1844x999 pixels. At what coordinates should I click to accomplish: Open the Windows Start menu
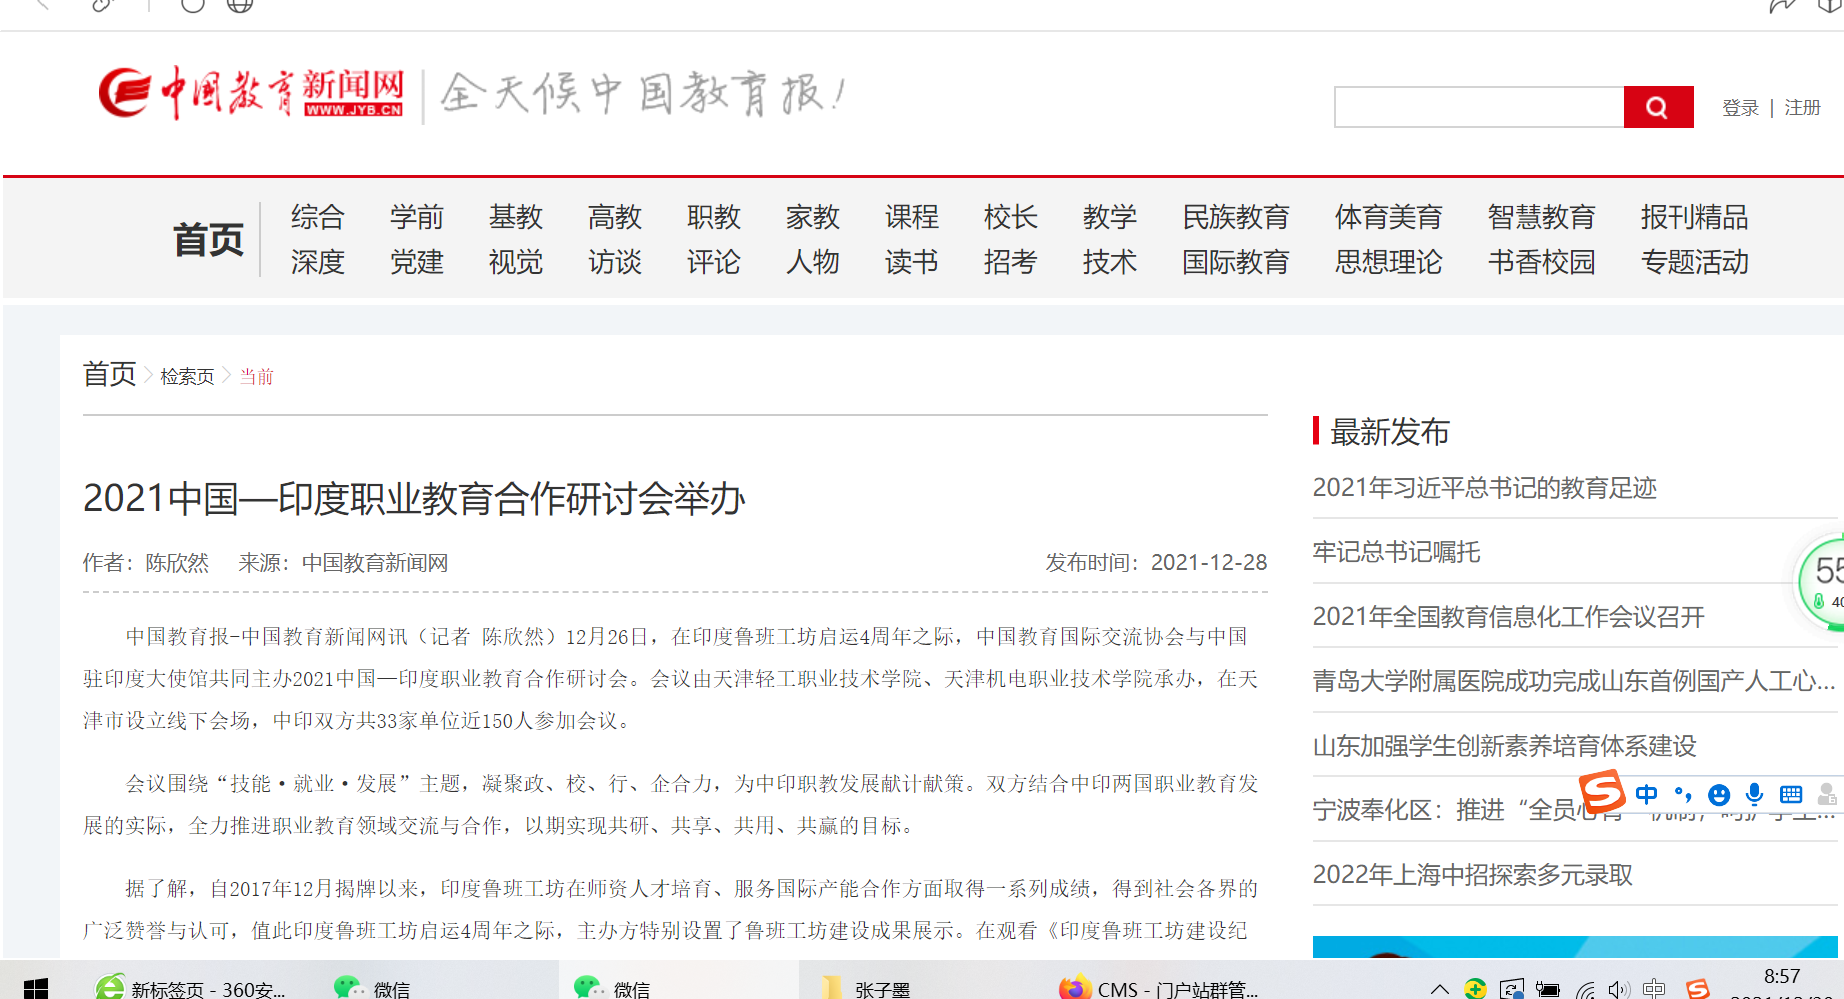35,988
